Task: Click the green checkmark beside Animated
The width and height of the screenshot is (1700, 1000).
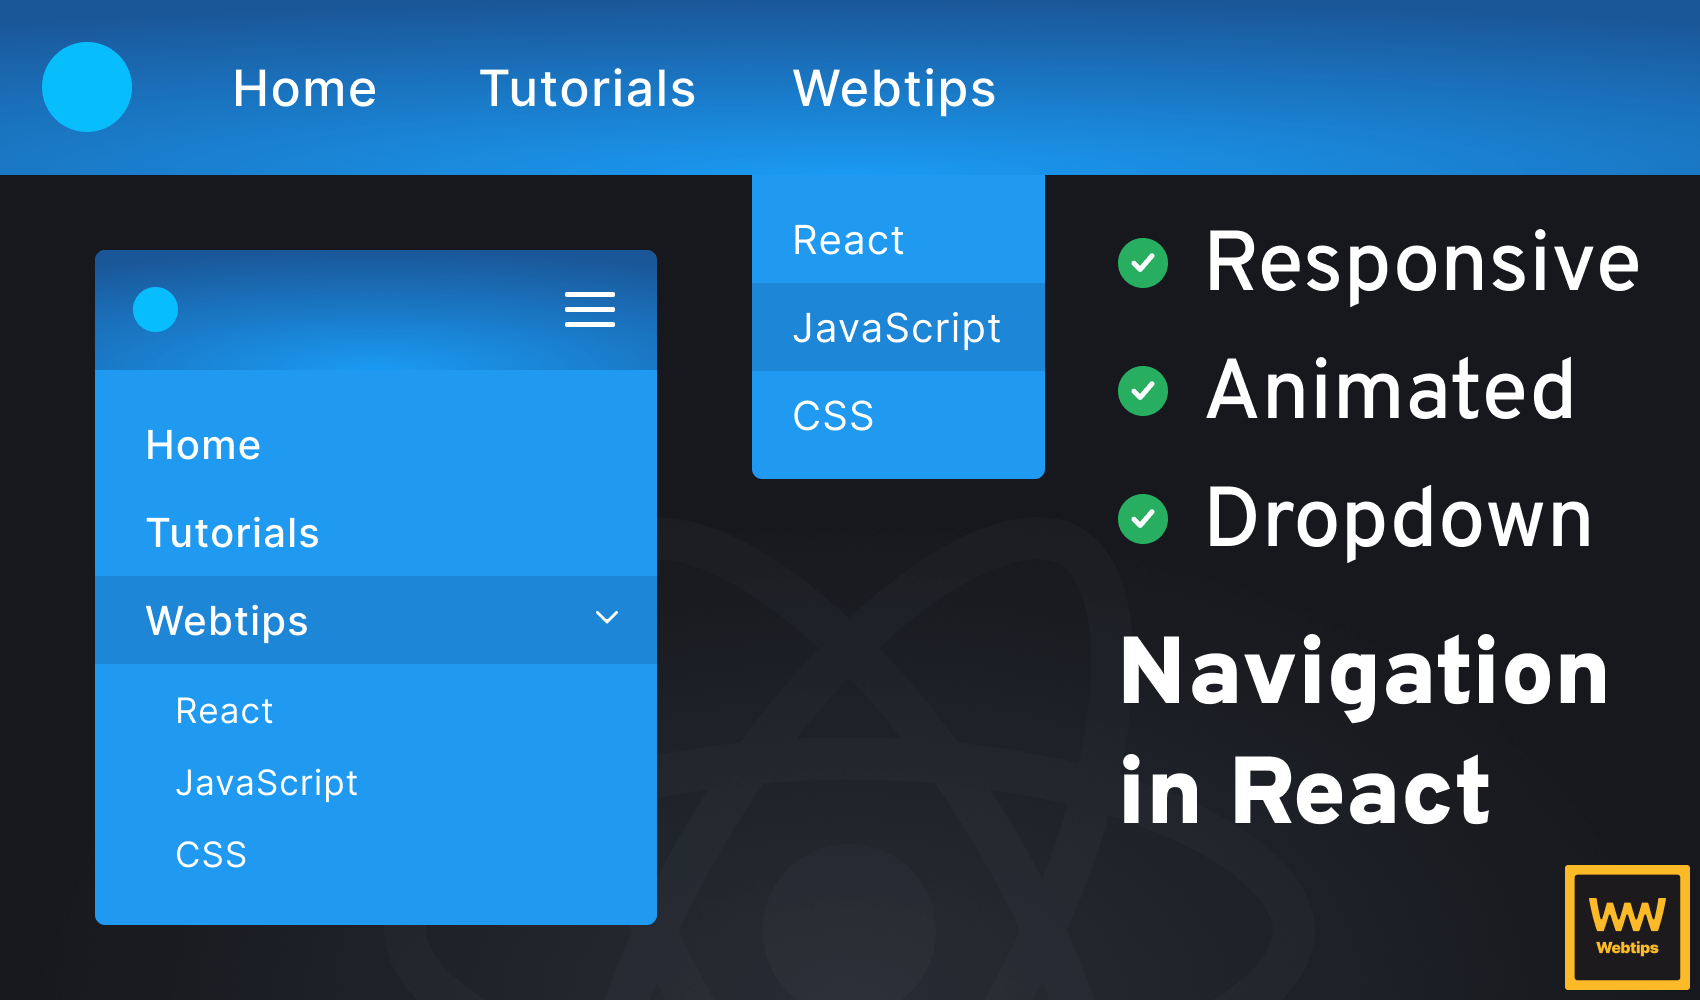Action: (1143, 391)
